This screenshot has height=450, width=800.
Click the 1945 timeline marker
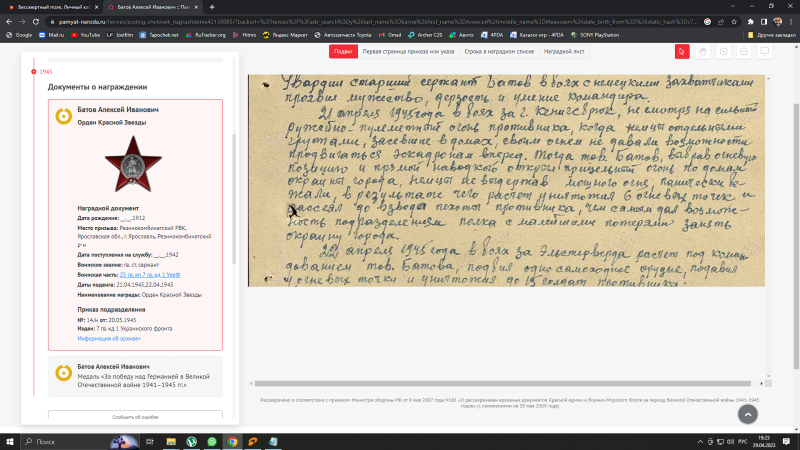(34, 72)
